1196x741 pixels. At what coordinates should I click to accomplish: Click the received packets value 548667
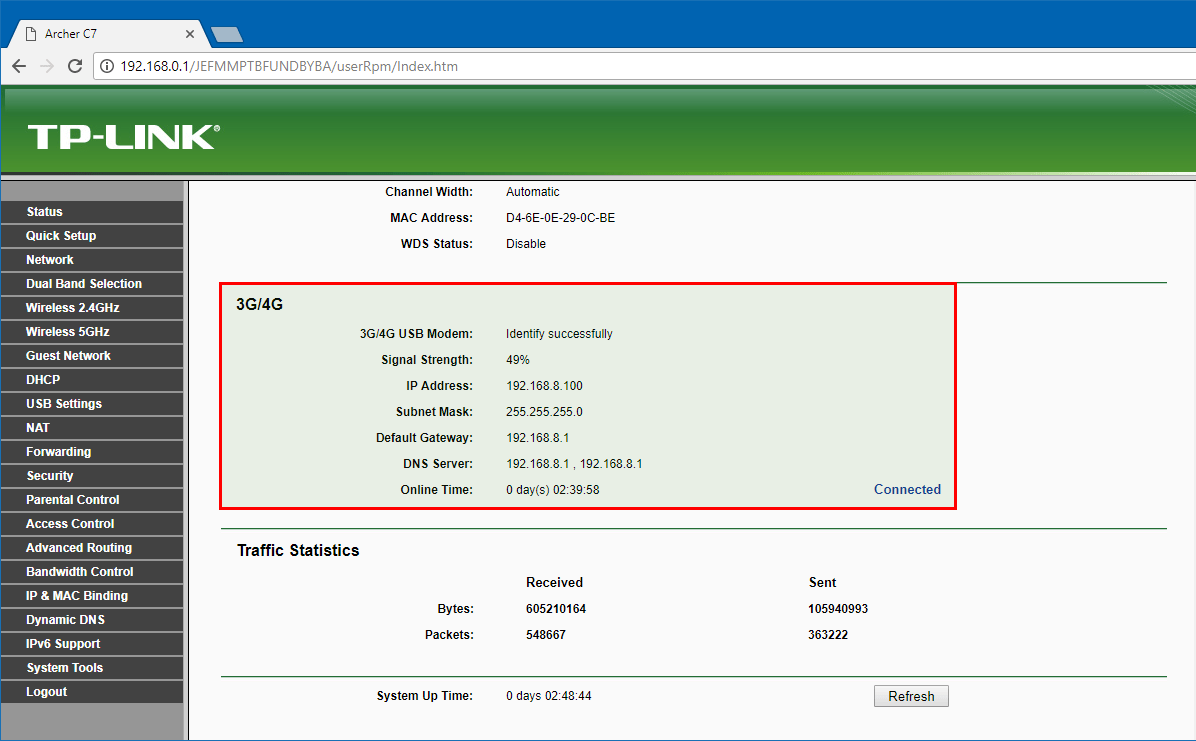pos(546,635)
